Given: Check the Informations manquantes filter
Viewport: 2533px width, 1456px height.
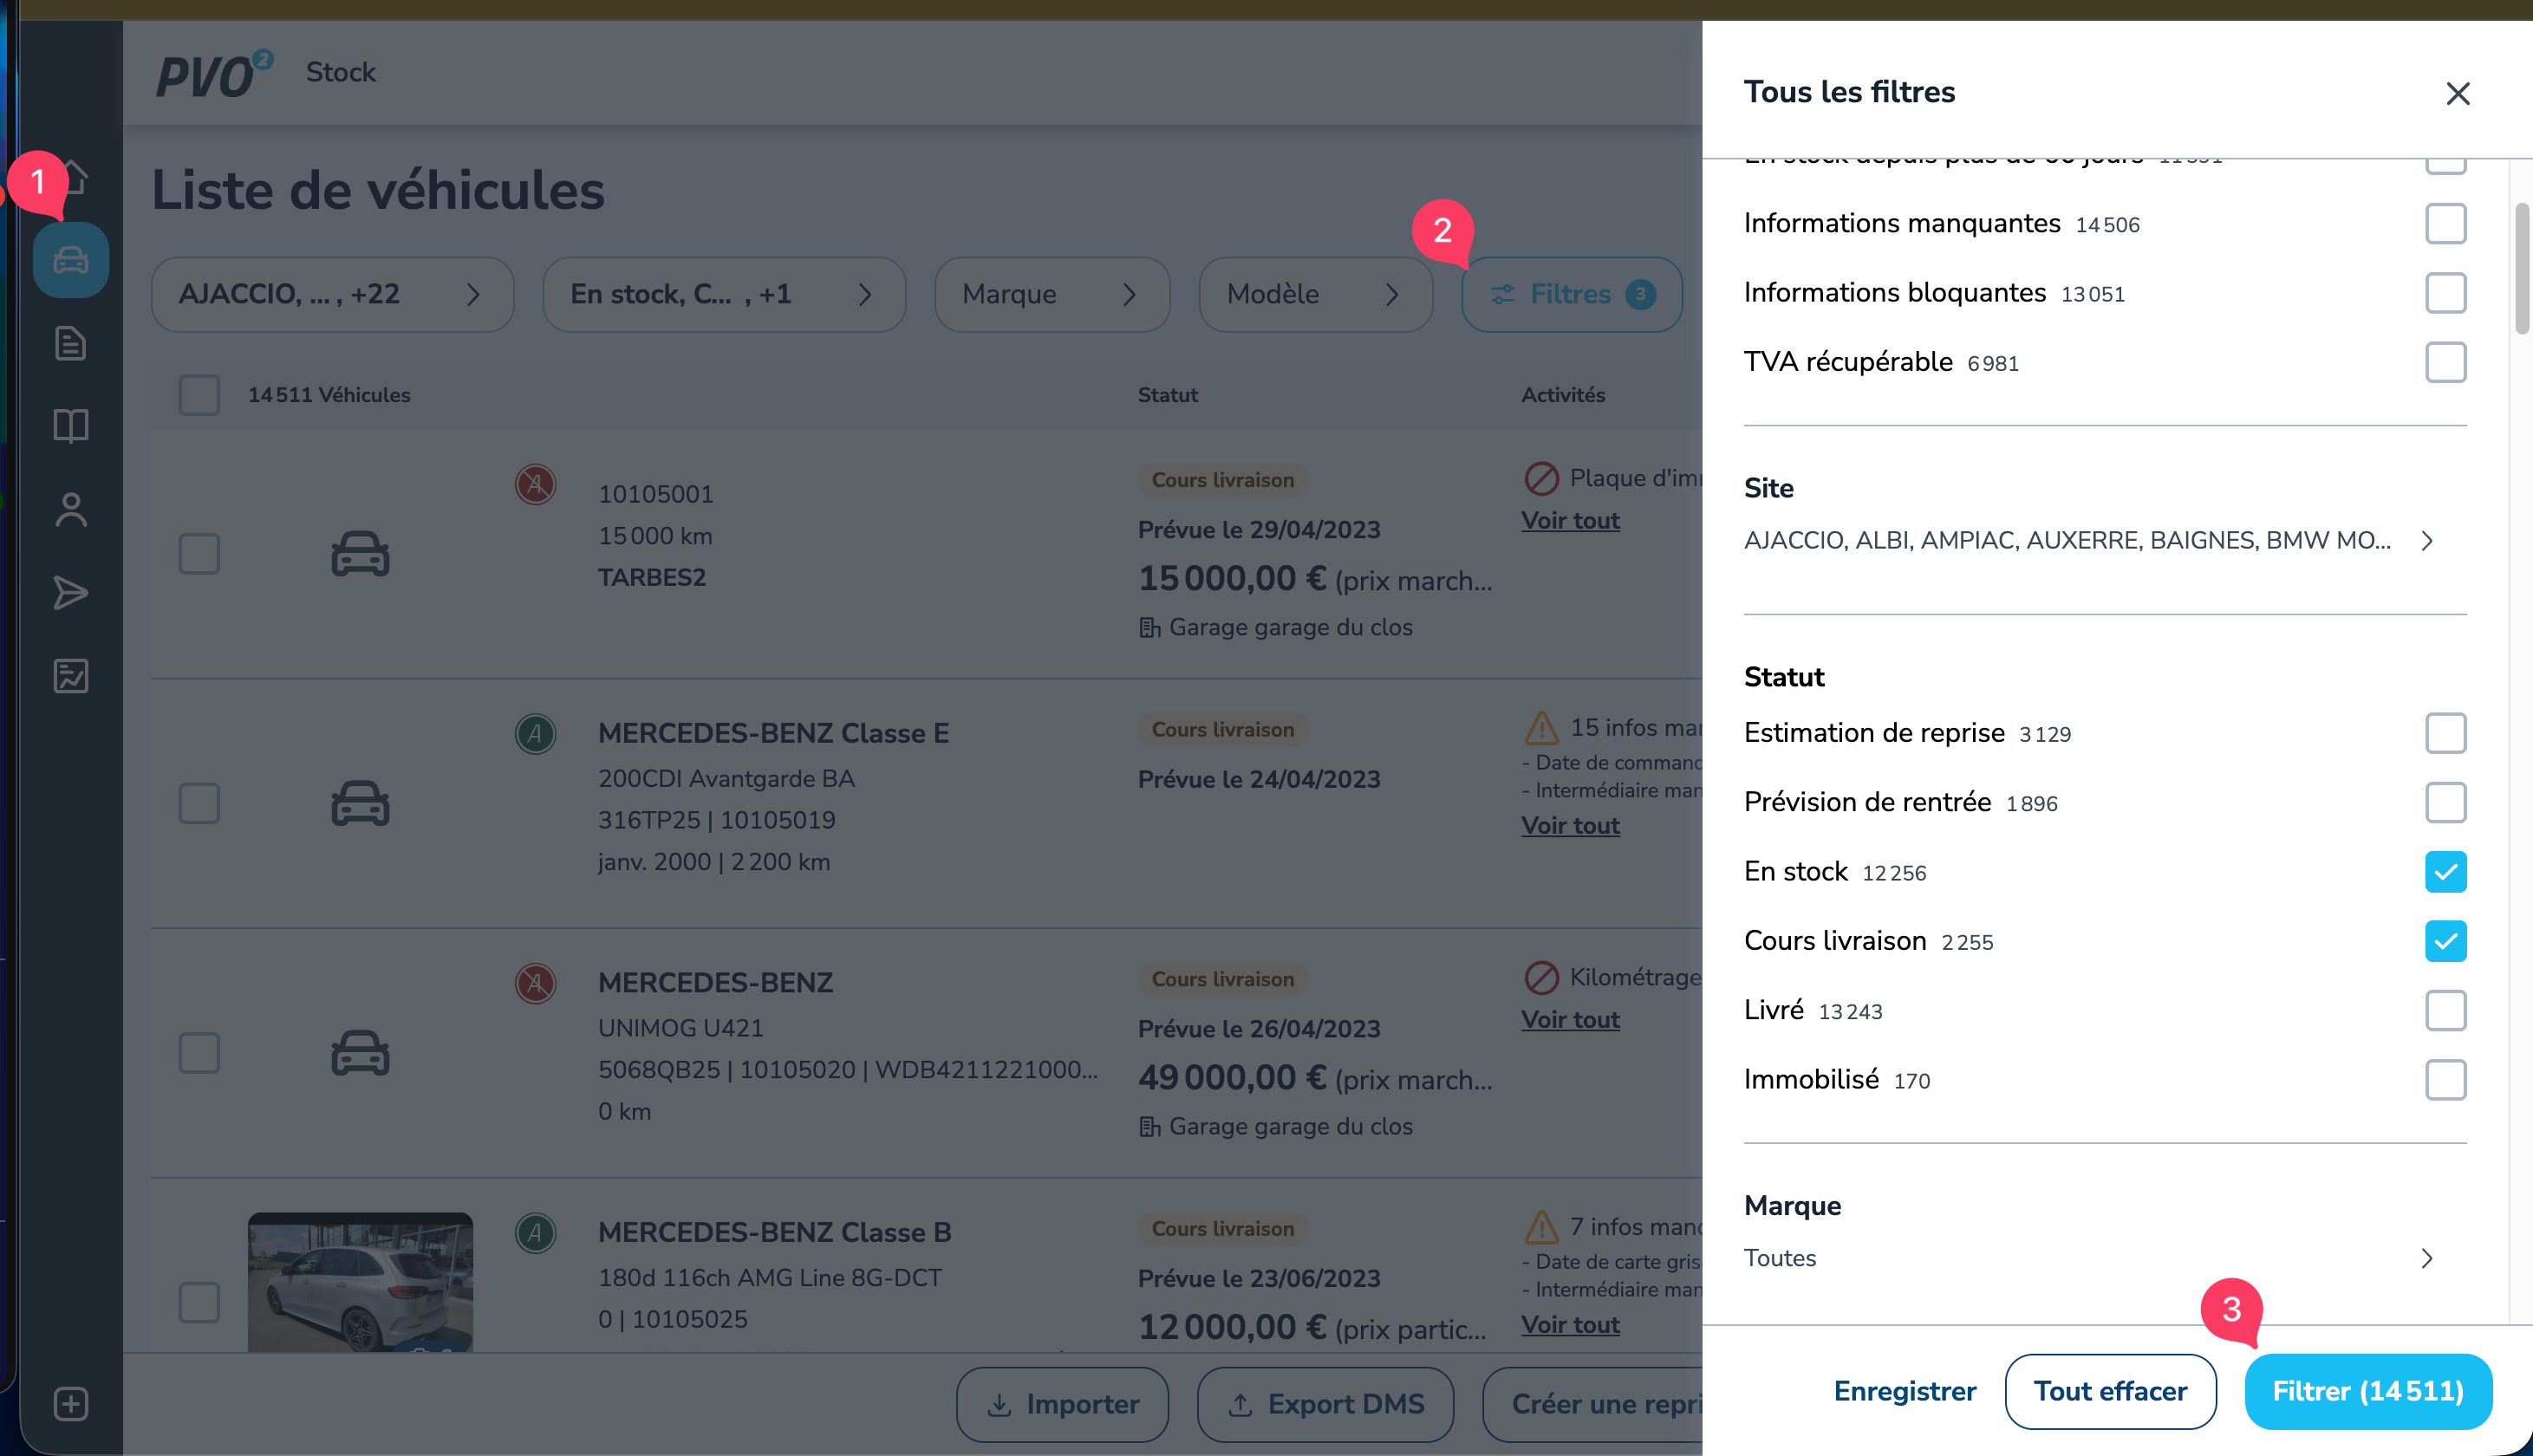Looking at the screenshot, I should point(2445,224).
